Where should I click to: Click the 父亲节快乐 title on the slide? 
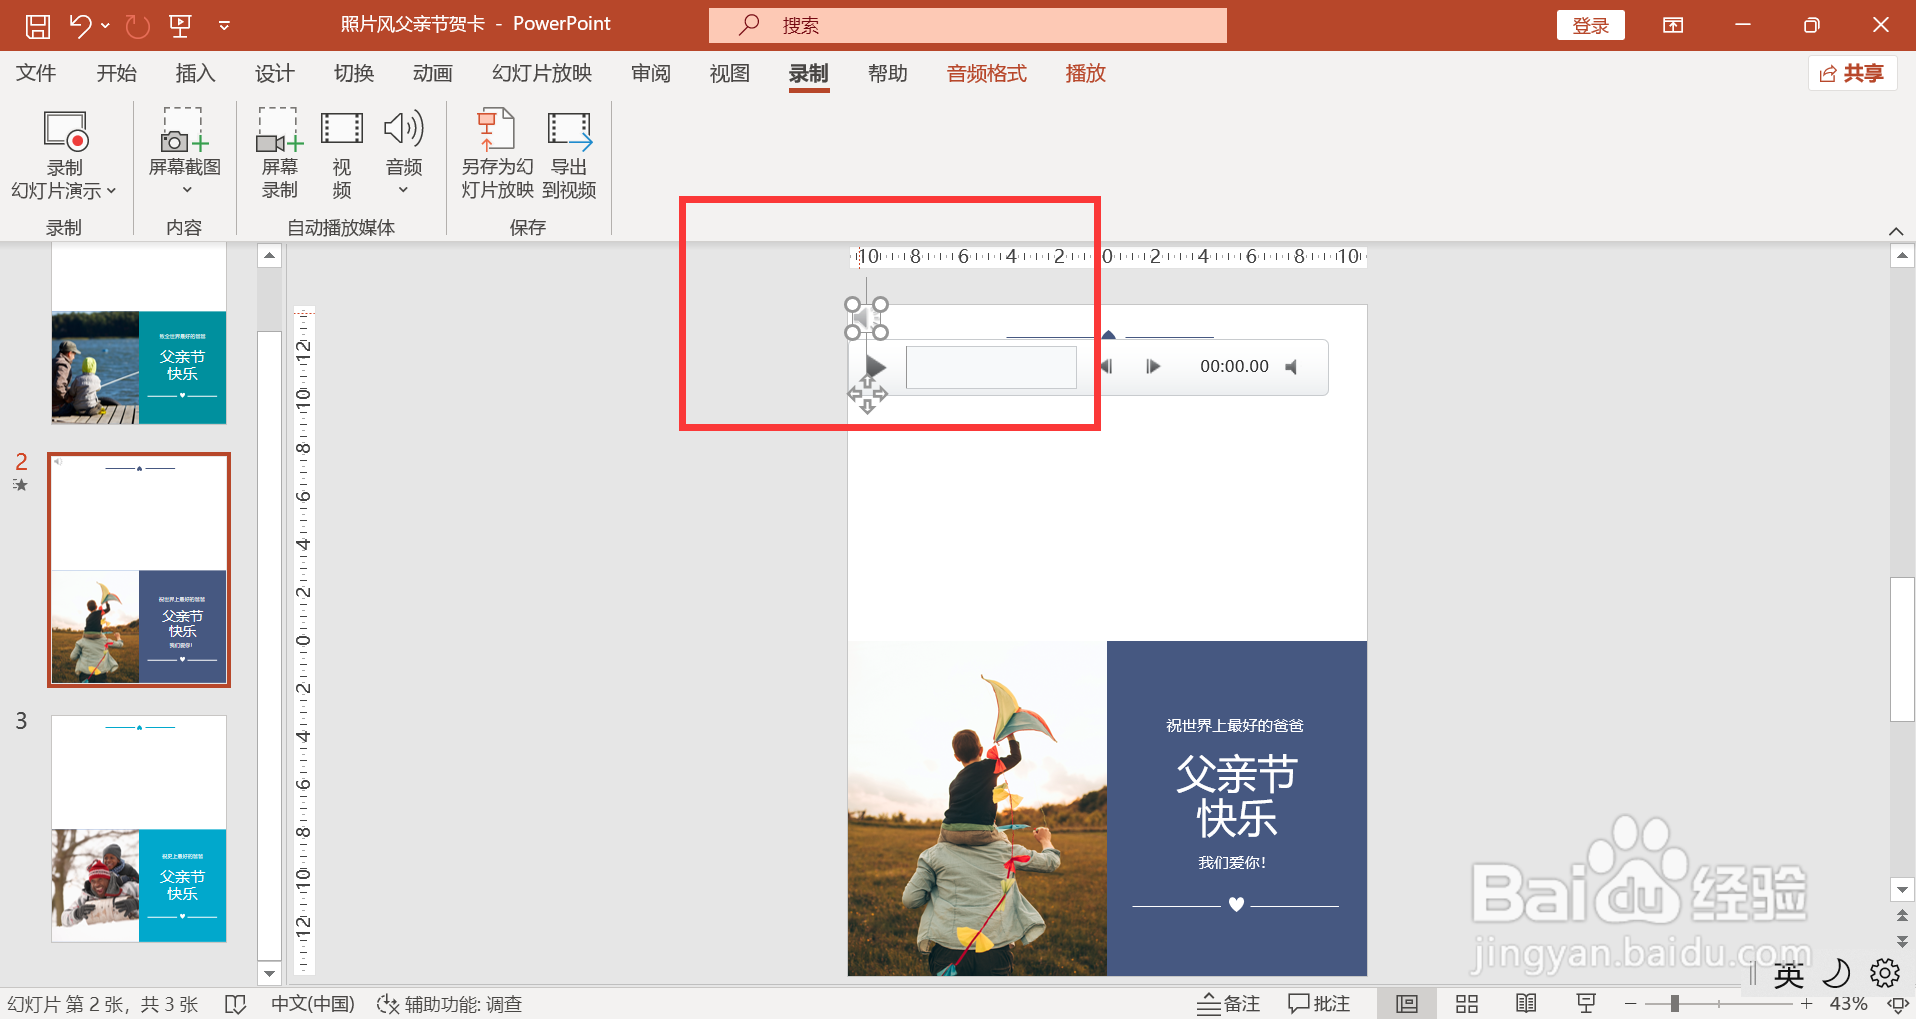(1236, 796)
